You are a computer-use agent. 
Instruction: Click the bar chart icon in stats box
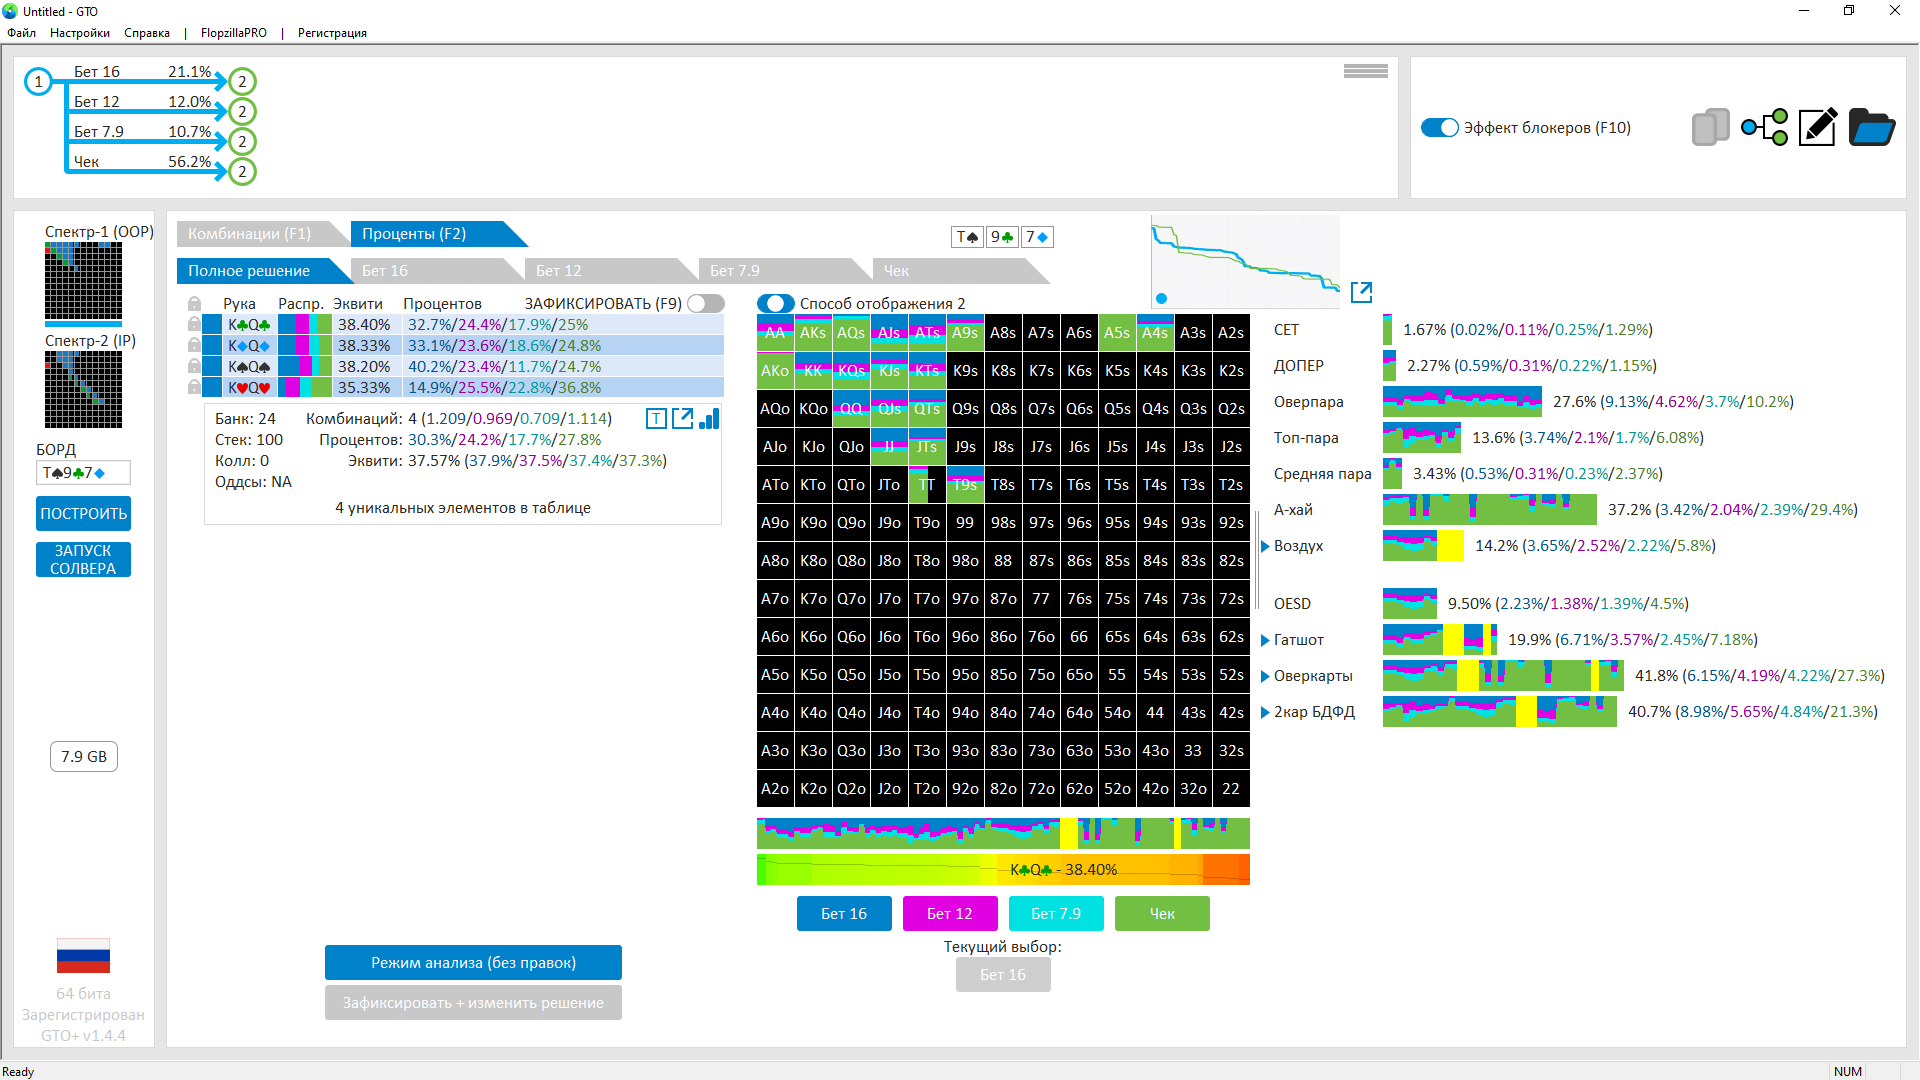point(709,419)
